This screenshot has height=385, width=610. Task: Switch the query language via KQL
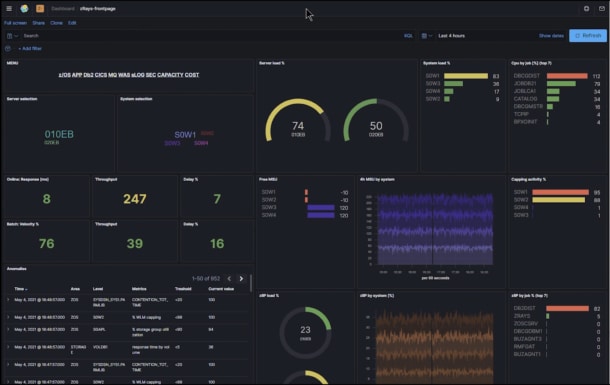click(x=408, y=36)
